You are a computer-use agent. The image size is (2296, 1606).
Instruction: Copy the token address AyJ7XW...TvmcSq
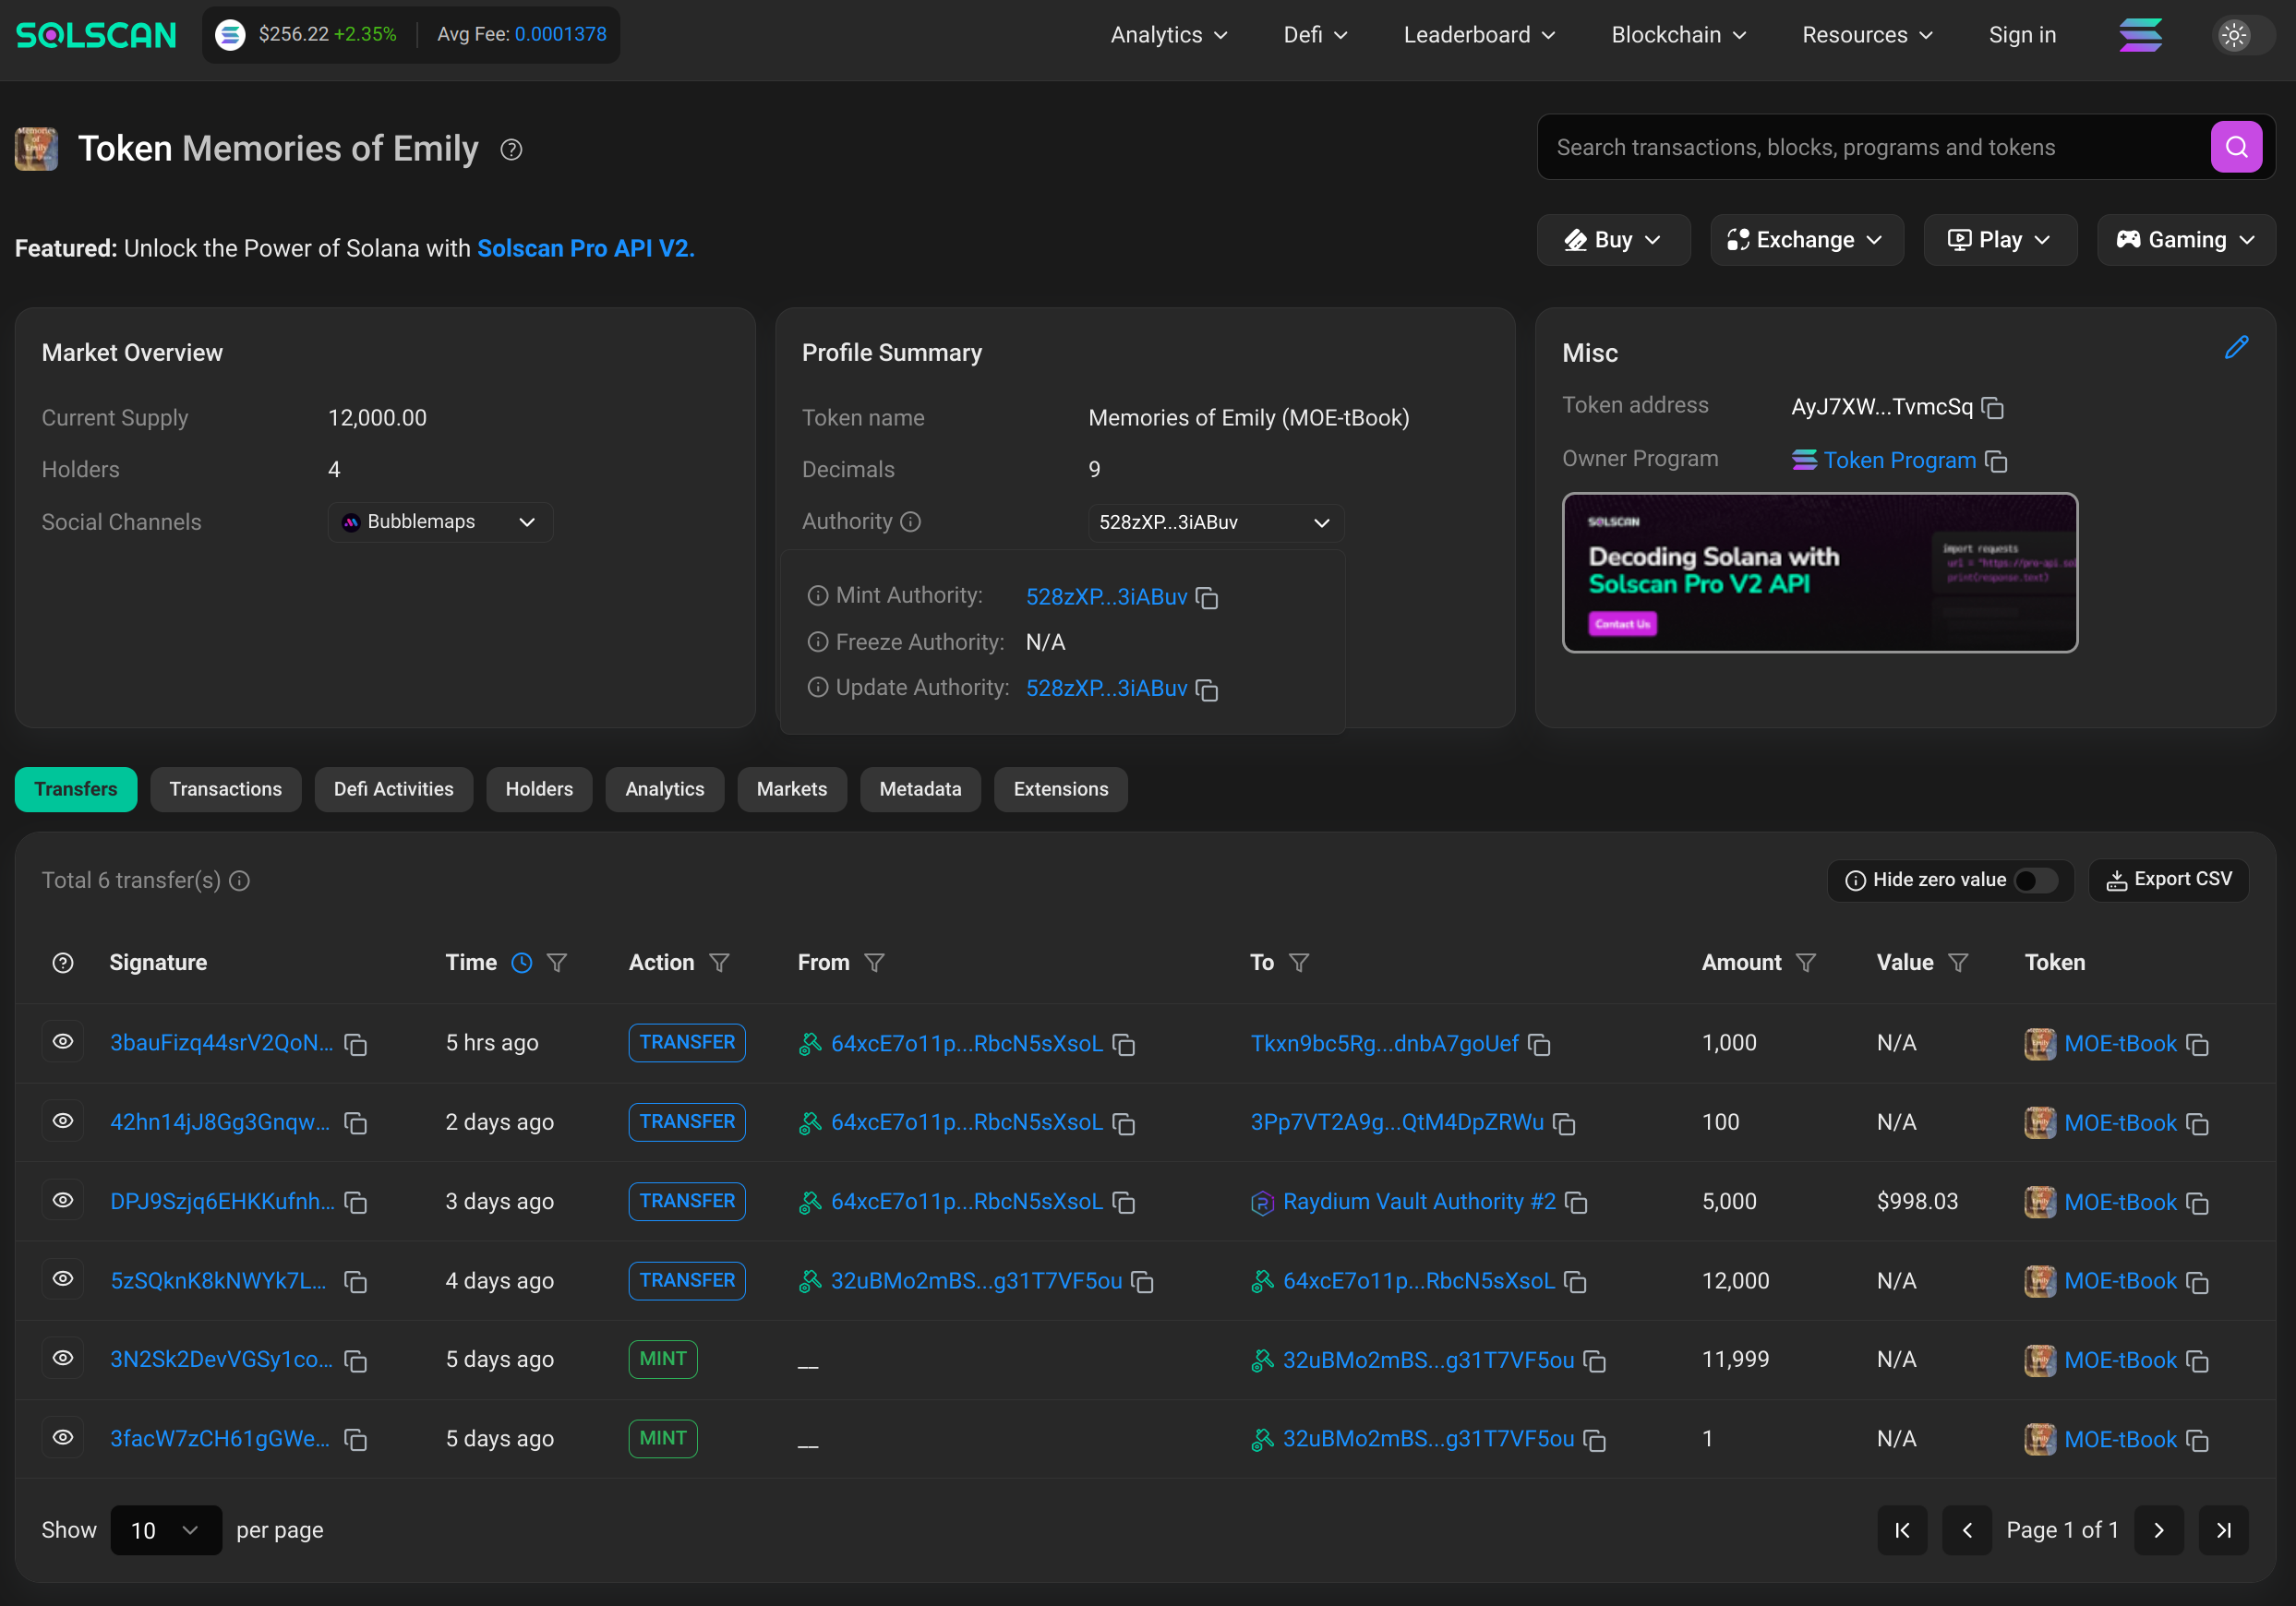click(1993, 407)
